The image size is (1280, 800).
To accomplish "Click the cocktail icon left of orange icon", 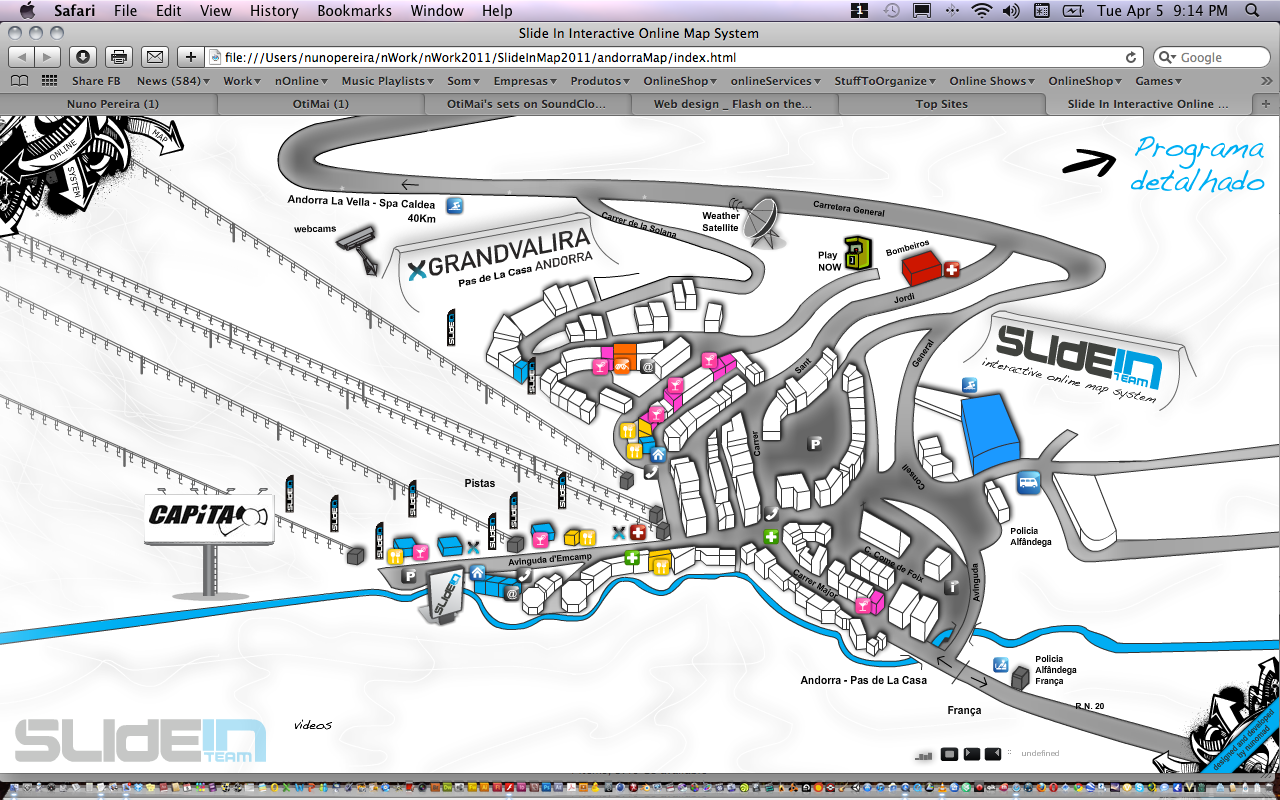I will click(x=599, y=367).
